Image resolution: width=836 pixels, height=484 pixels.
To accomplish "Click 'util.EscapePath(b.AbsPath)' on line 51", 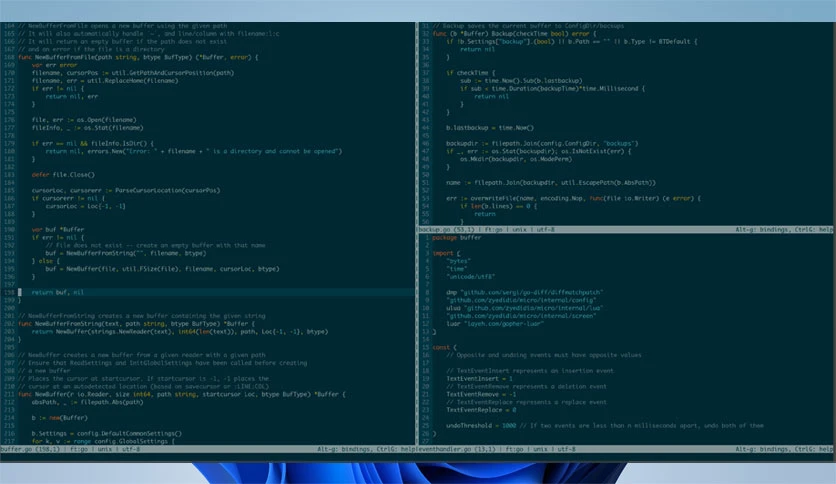I will 607,183.
